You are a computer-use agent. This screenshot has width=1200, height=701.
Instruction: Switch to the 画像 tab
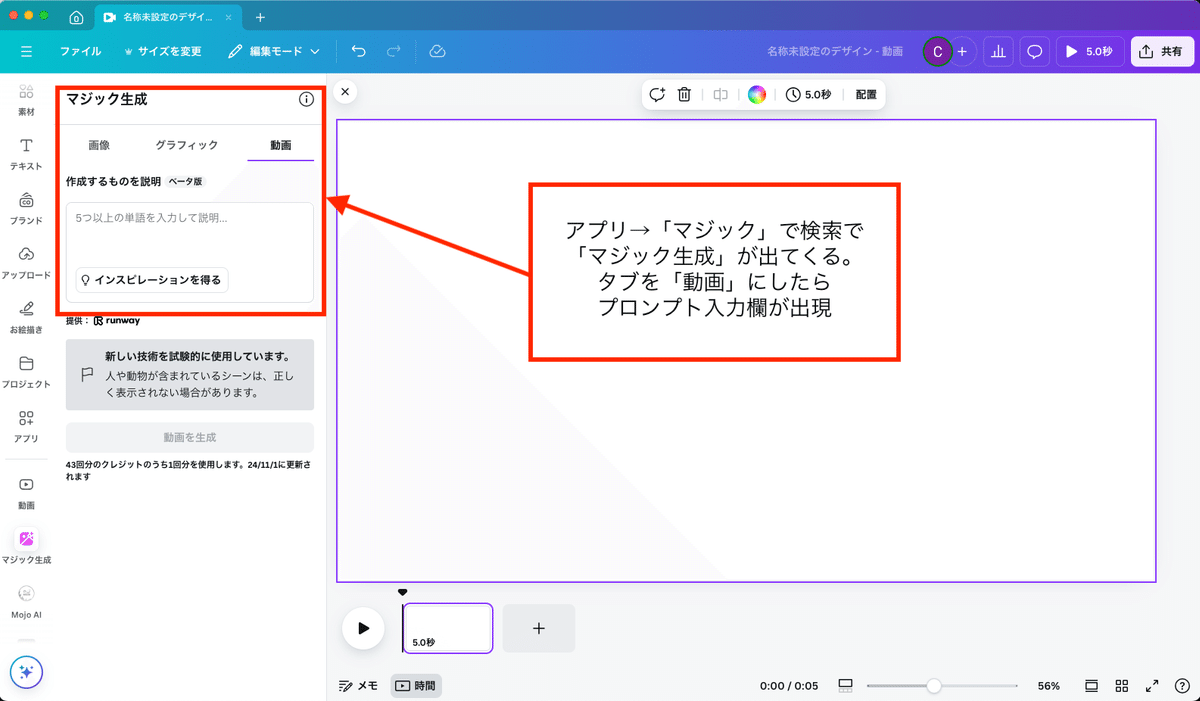pos(99,145)
